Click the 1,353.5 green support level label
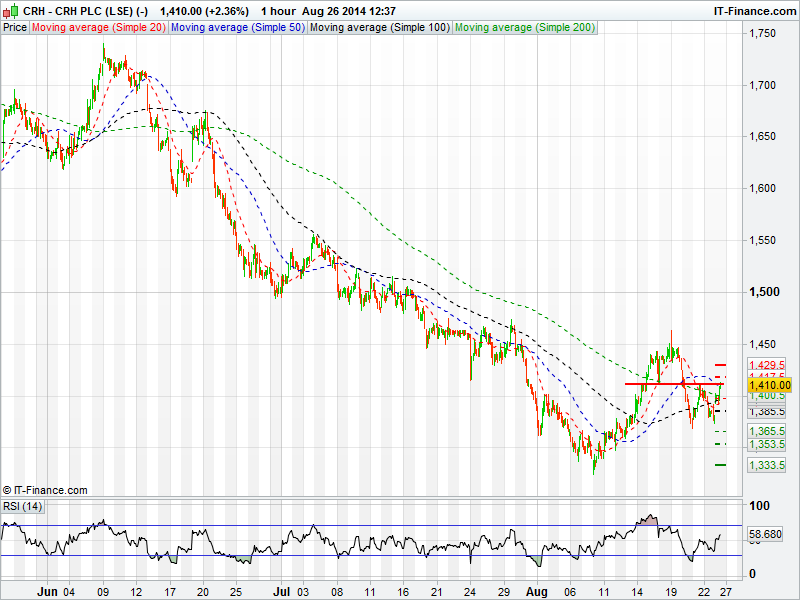Viewport: 800px width, 600px height. pyautogui.click(x=768, y=444)
